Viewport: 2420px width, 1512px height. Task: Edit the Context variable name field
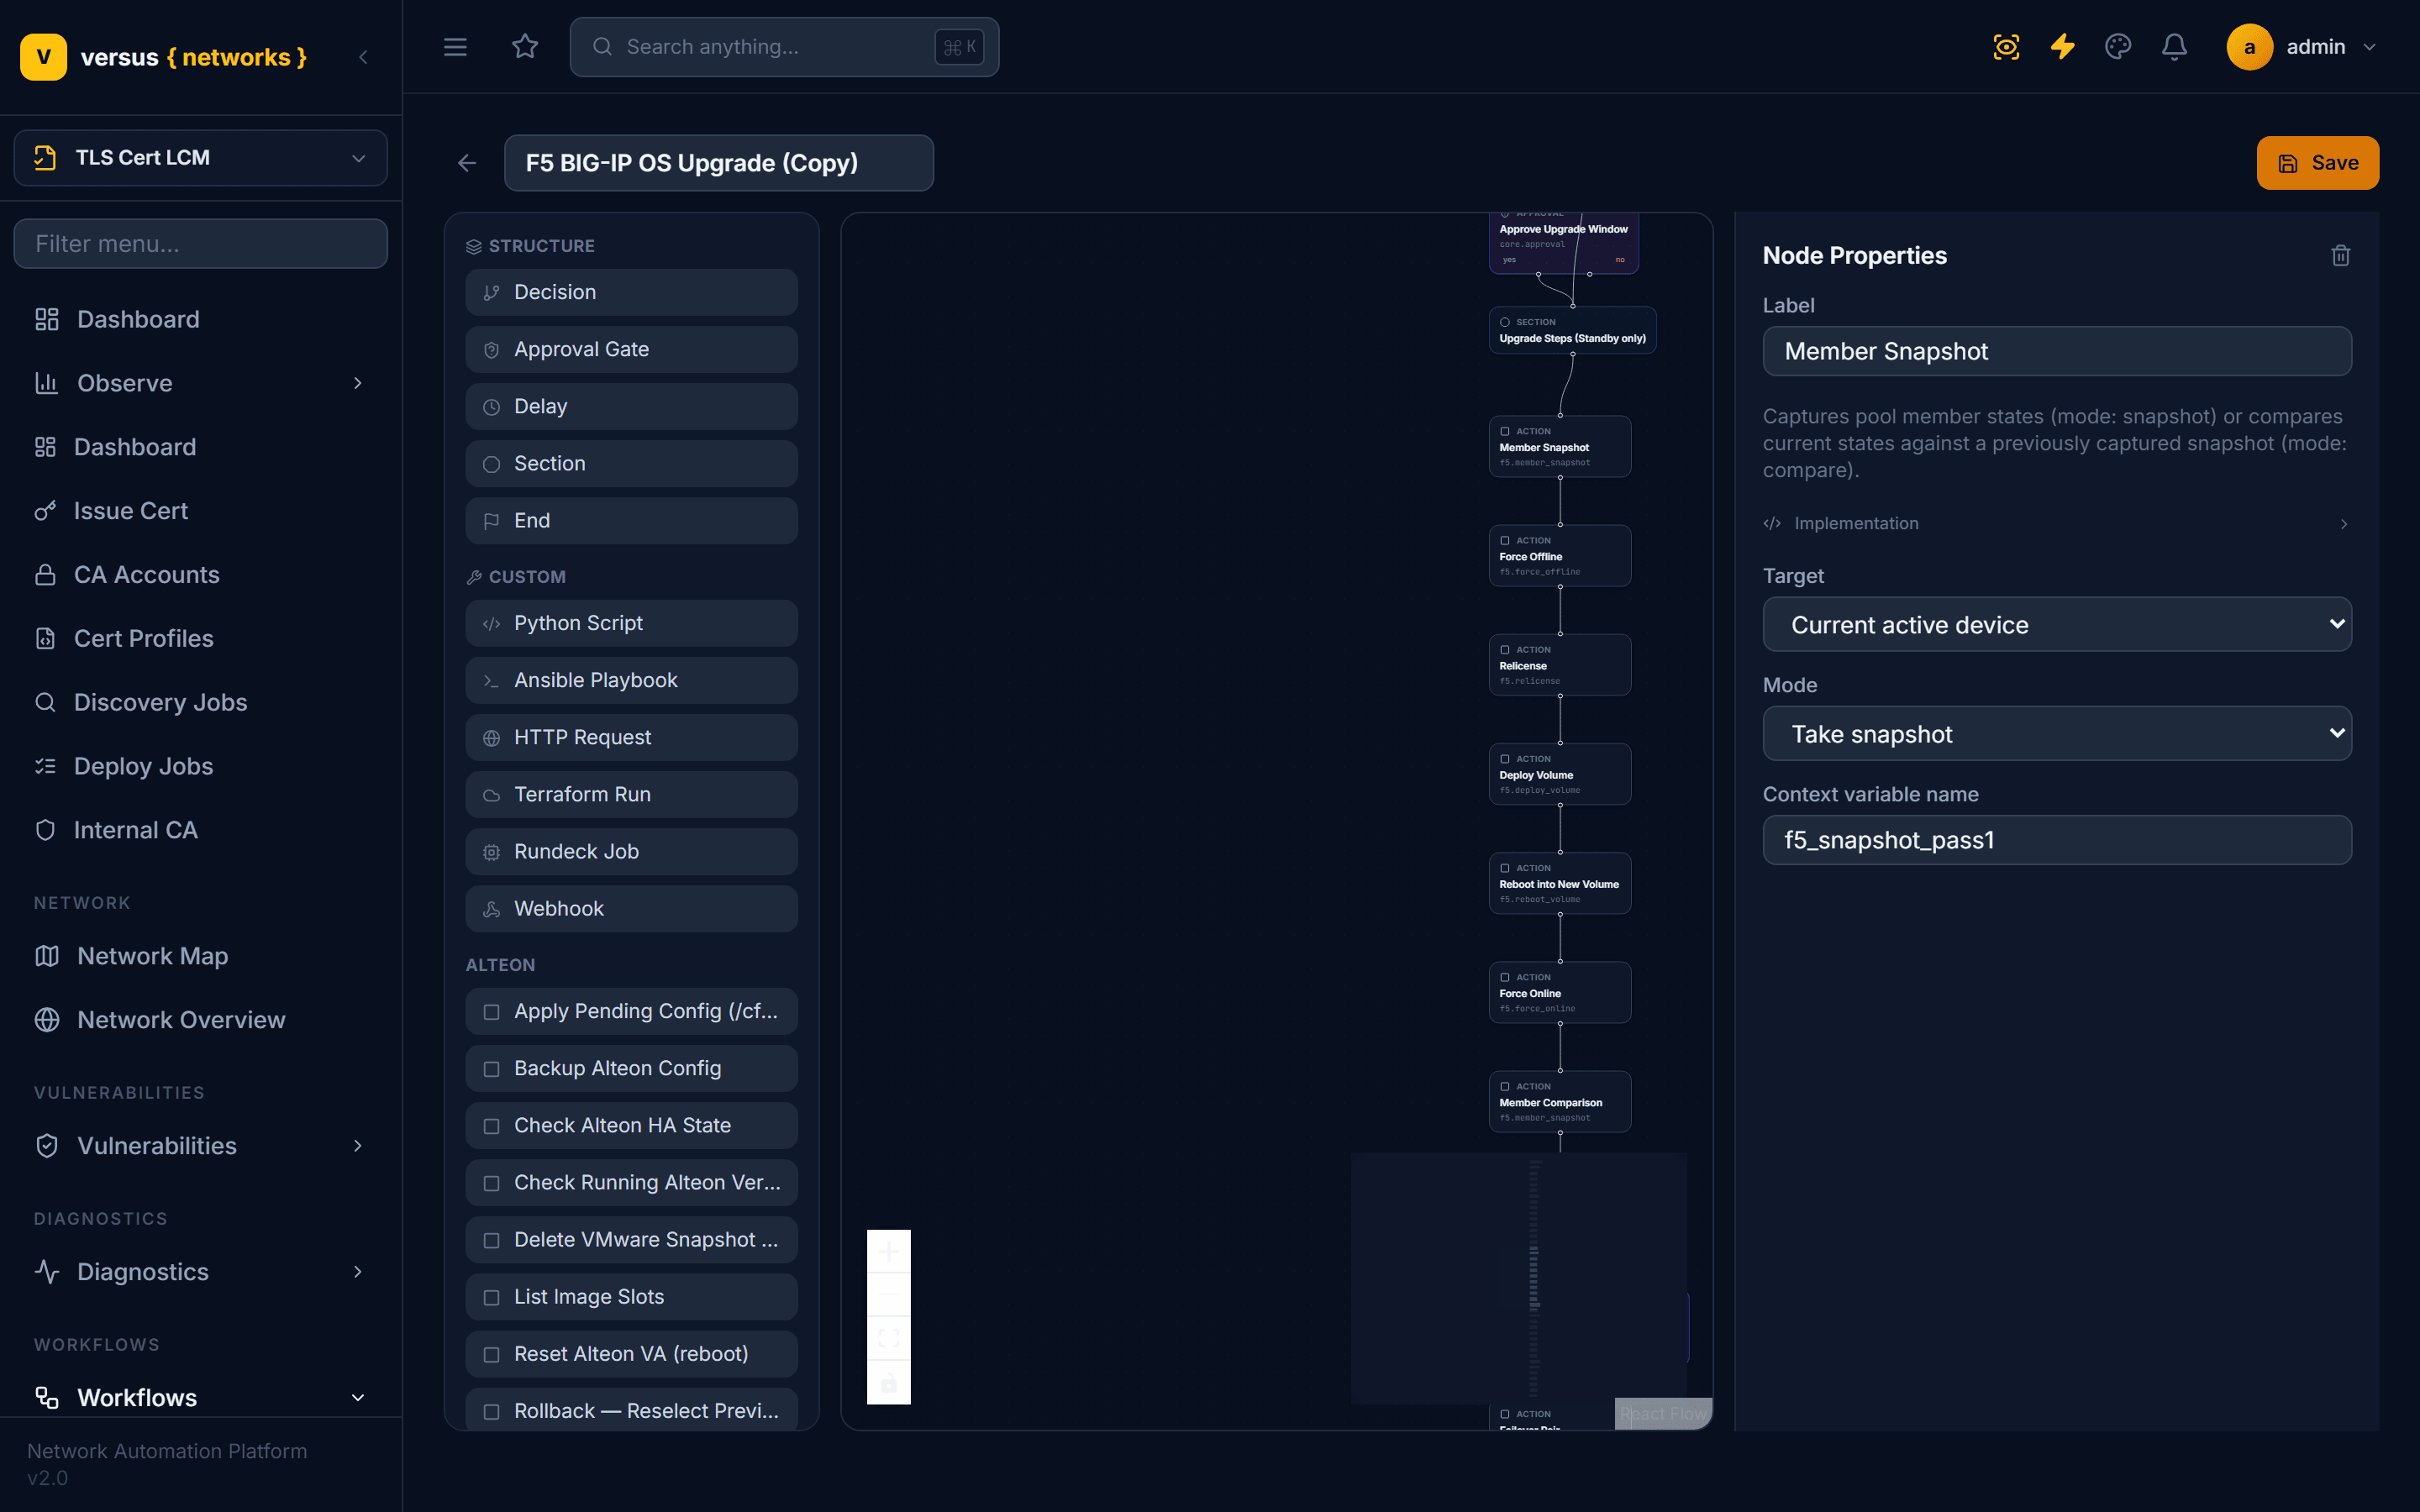tap(2056, 840)
